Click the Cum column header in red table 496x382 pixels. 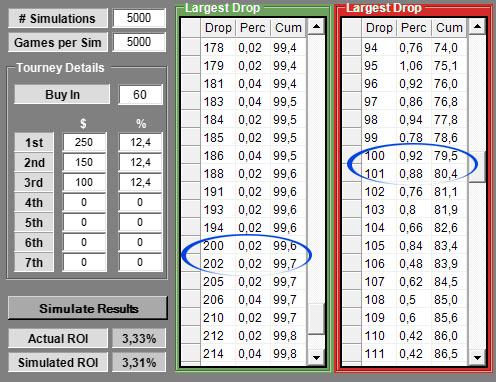449,28
